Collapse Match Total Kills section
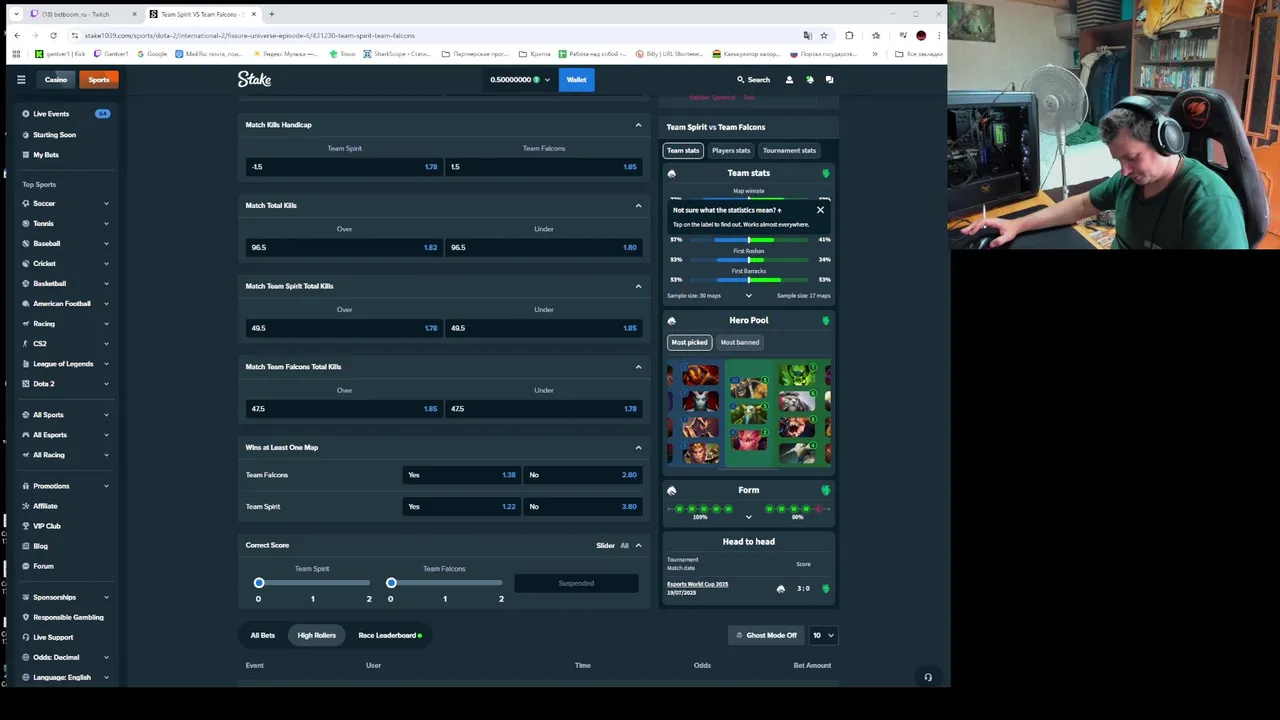The height and width of the screenshot is (720, 1280). coord(638,205)
